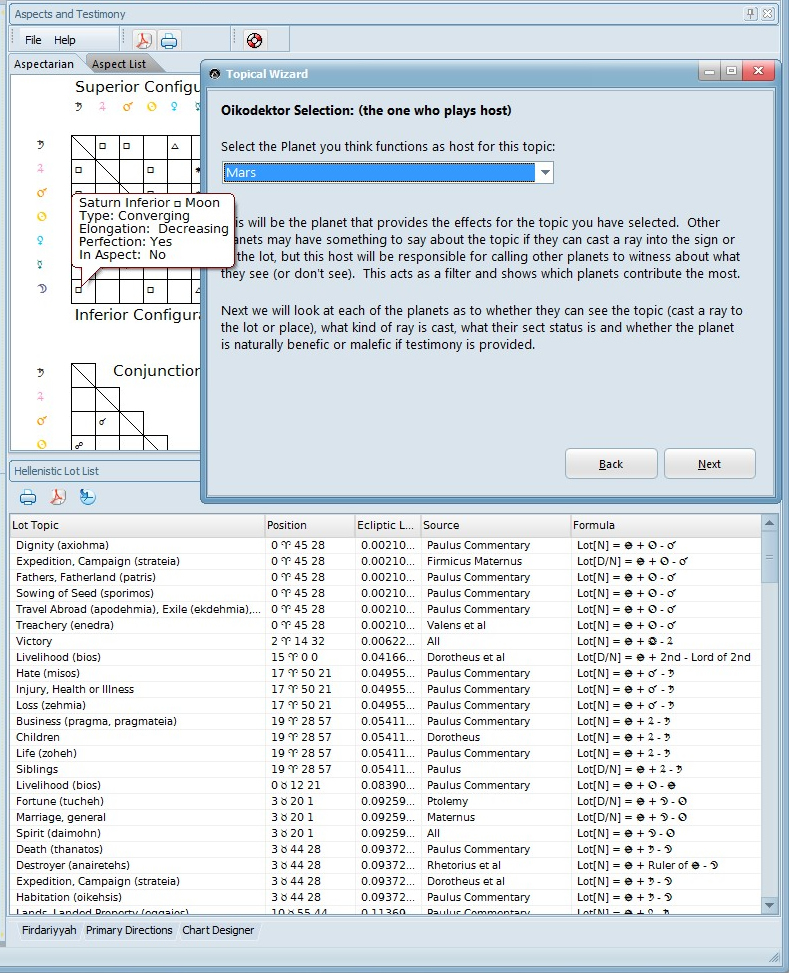This screenshot has width=789, height=973.
Task: Click the lot list scrollbar thumb
Action: [769, 558]
